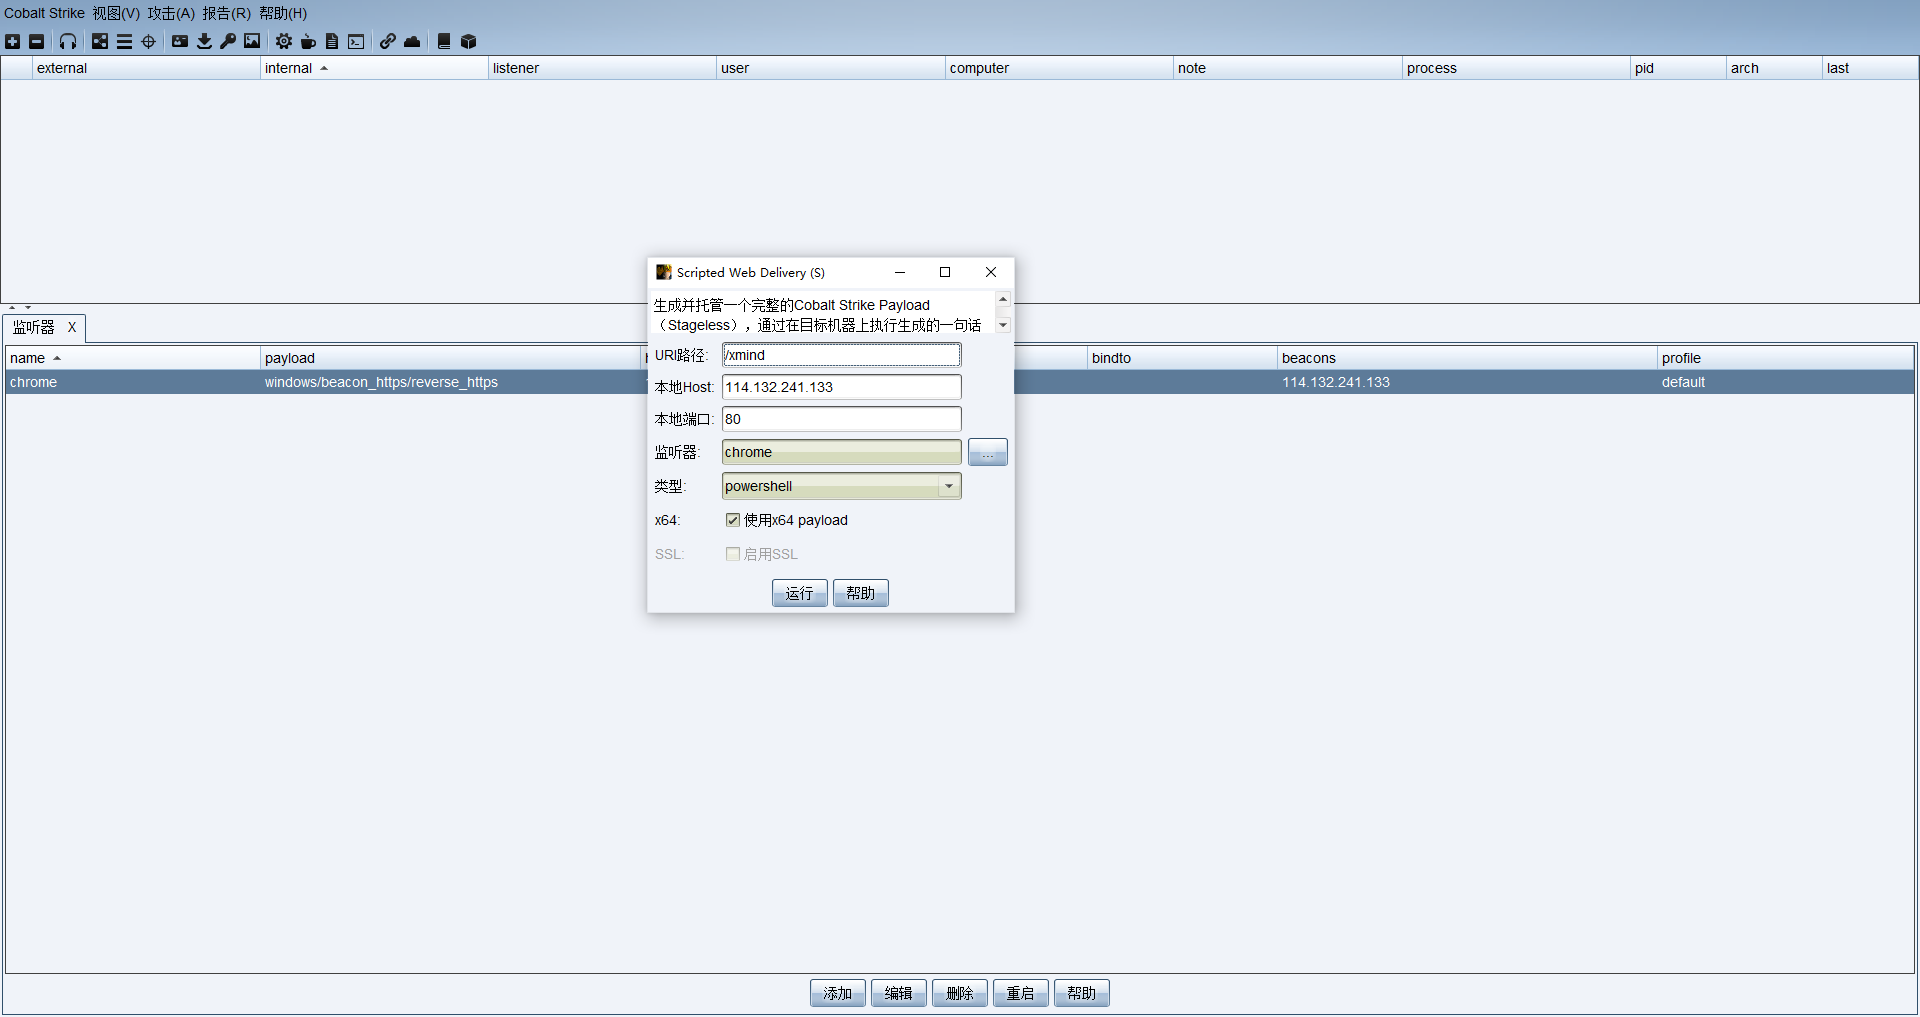Image resolution: width=1920 pixels, height=1017 pixels.
Task: Open the 攻击(A) menu
Action: [171, 13]
